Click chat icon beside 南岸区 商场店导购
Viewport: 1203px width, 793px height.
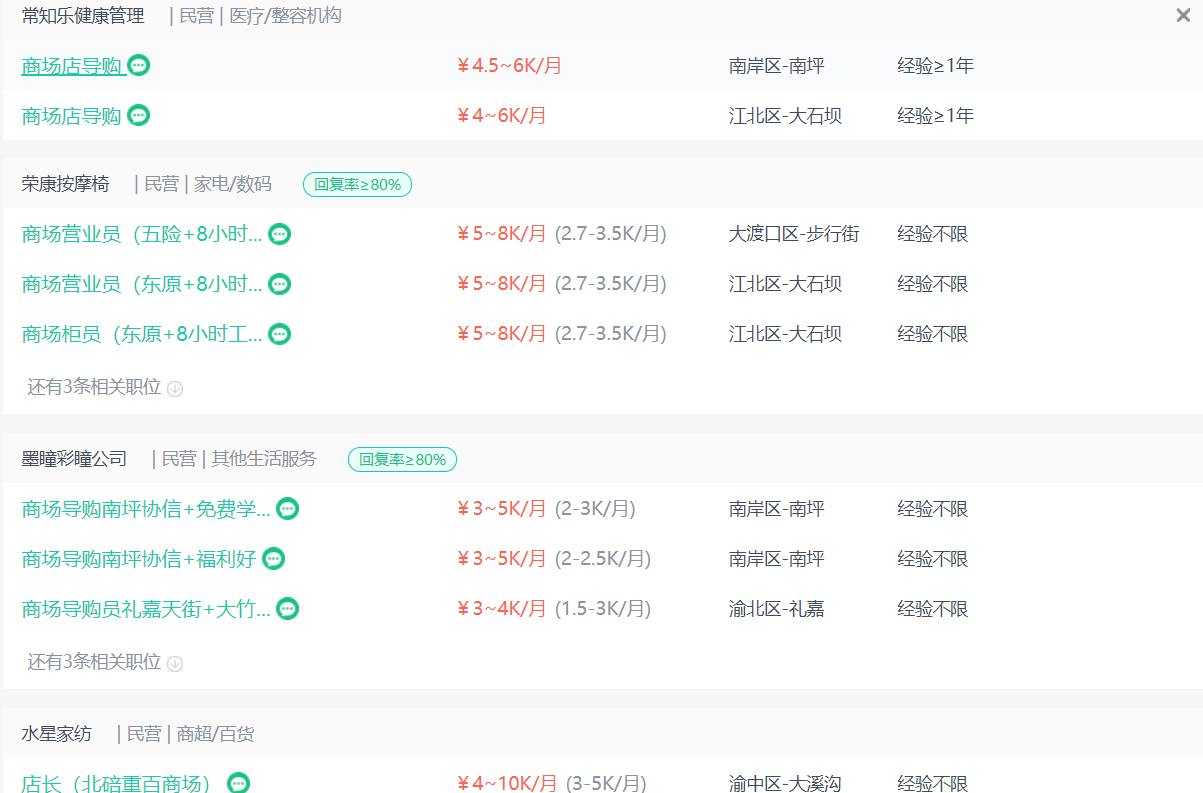pyautogui.click(x=139, y=66)
